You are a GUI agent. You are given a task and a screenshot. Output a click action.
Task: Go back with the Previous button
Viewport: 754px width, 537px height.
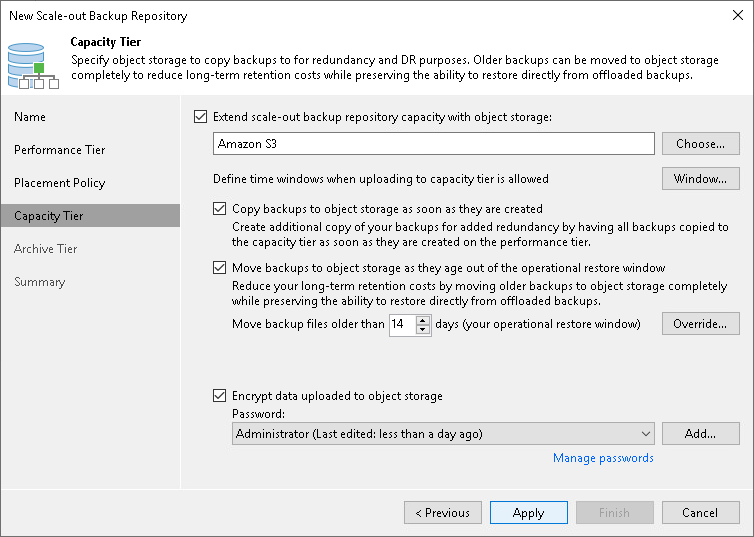click(x=443, y=512)
